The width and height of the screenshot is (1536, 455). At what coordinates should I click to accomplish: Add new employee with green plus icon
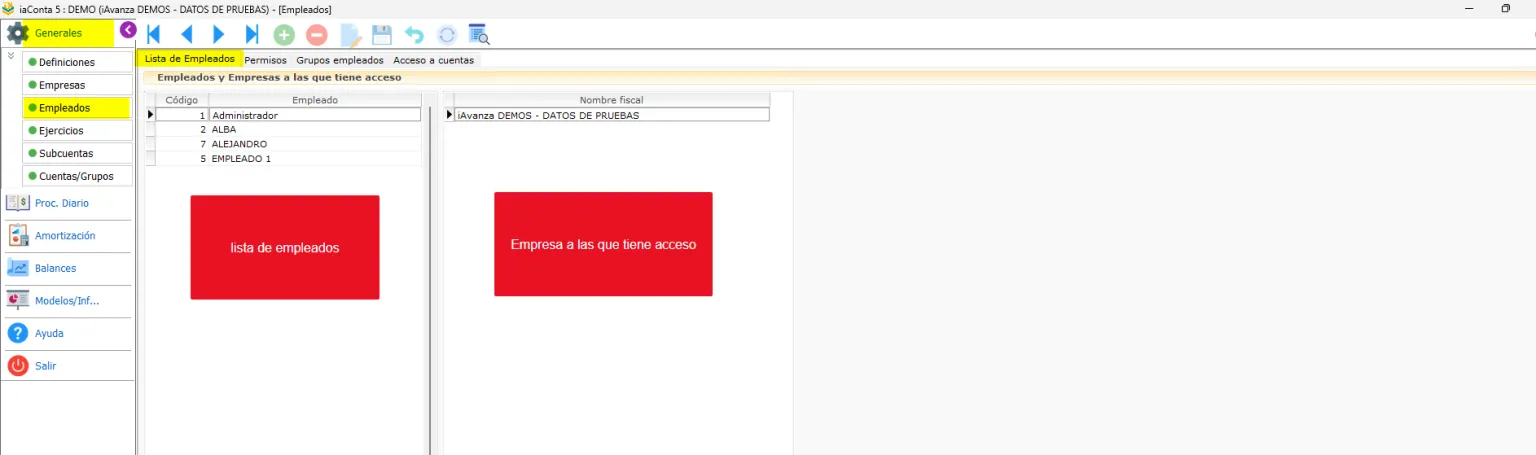[x=284, y=35]
